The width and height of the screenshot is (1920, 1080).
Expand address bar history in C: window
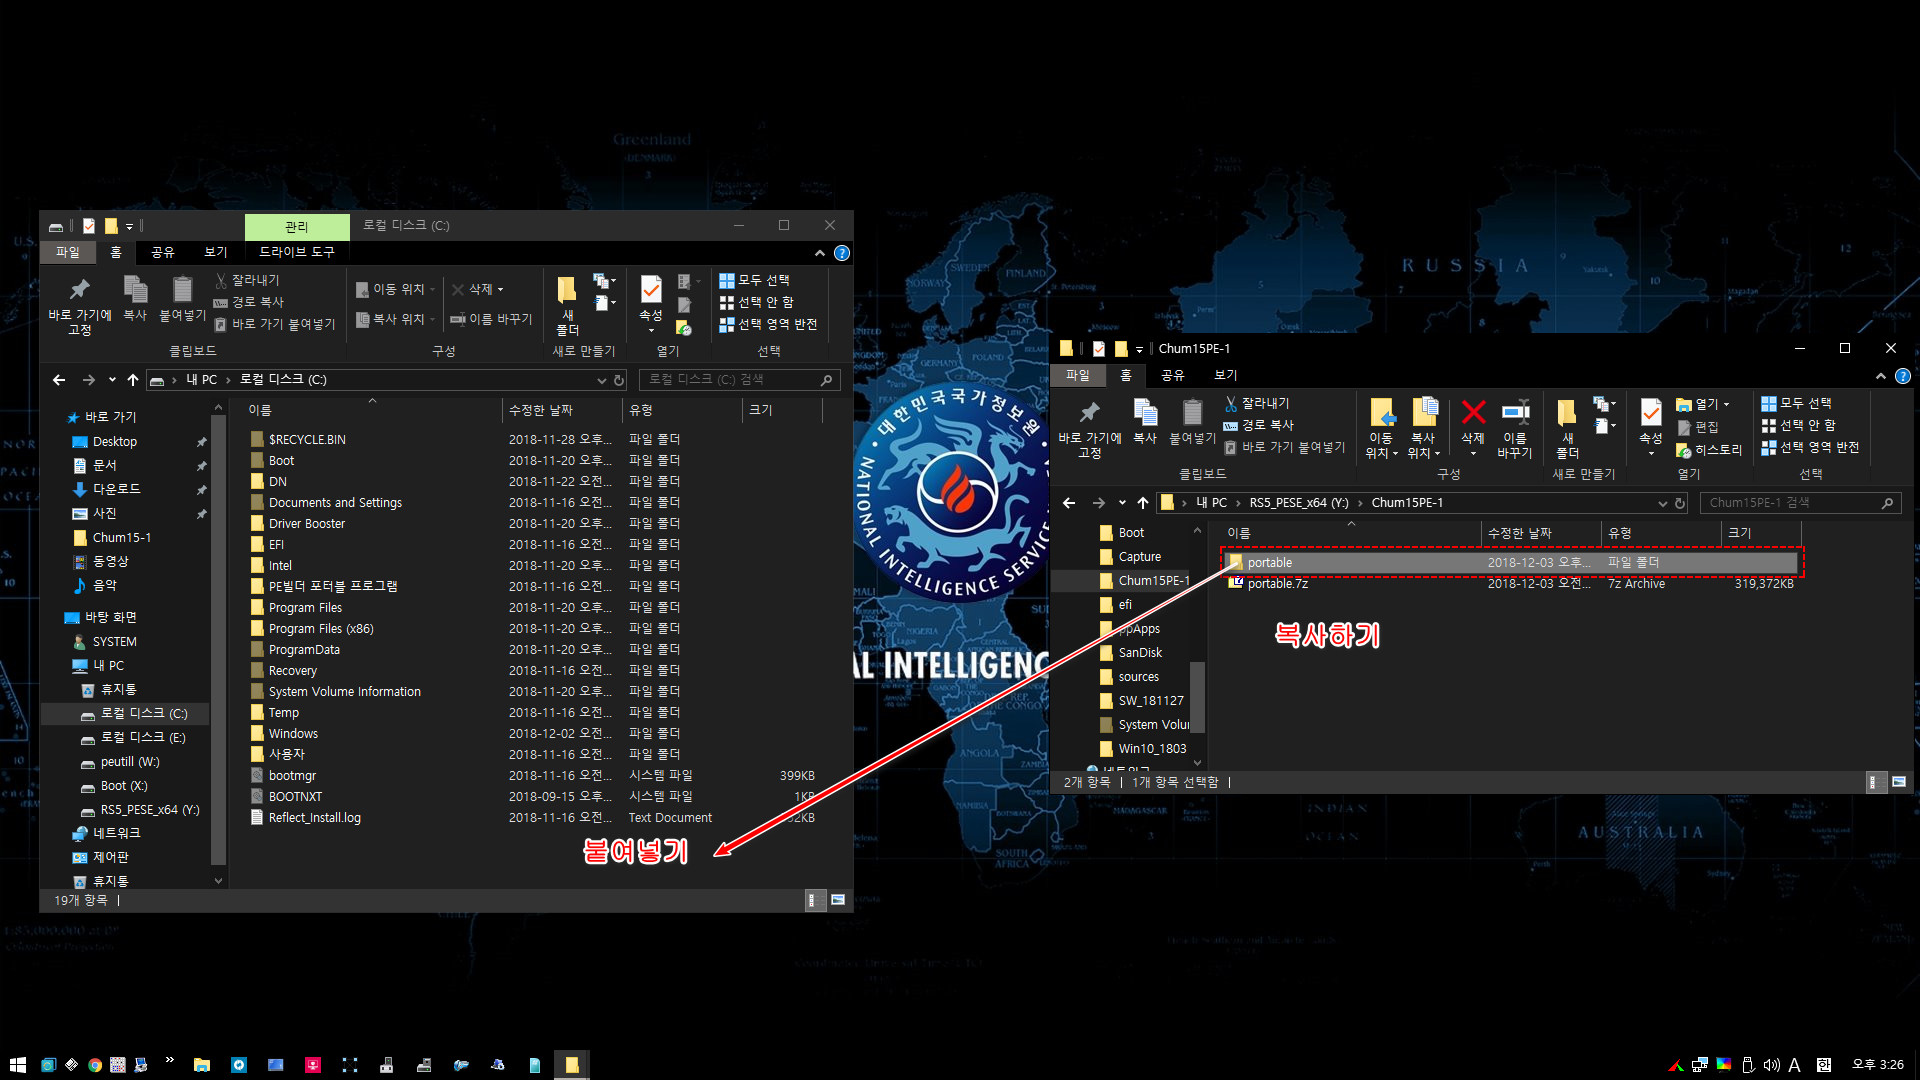(x=601, y=380)
